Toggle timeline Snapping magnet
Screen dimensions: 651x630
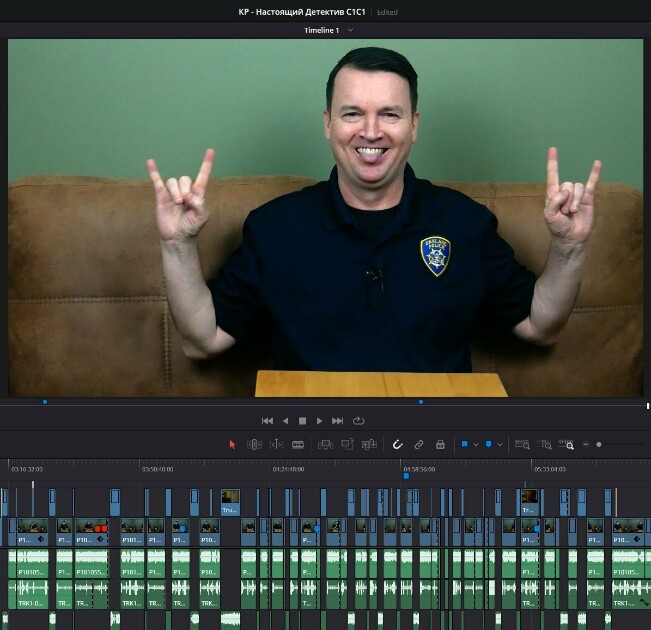coord(397,445)
